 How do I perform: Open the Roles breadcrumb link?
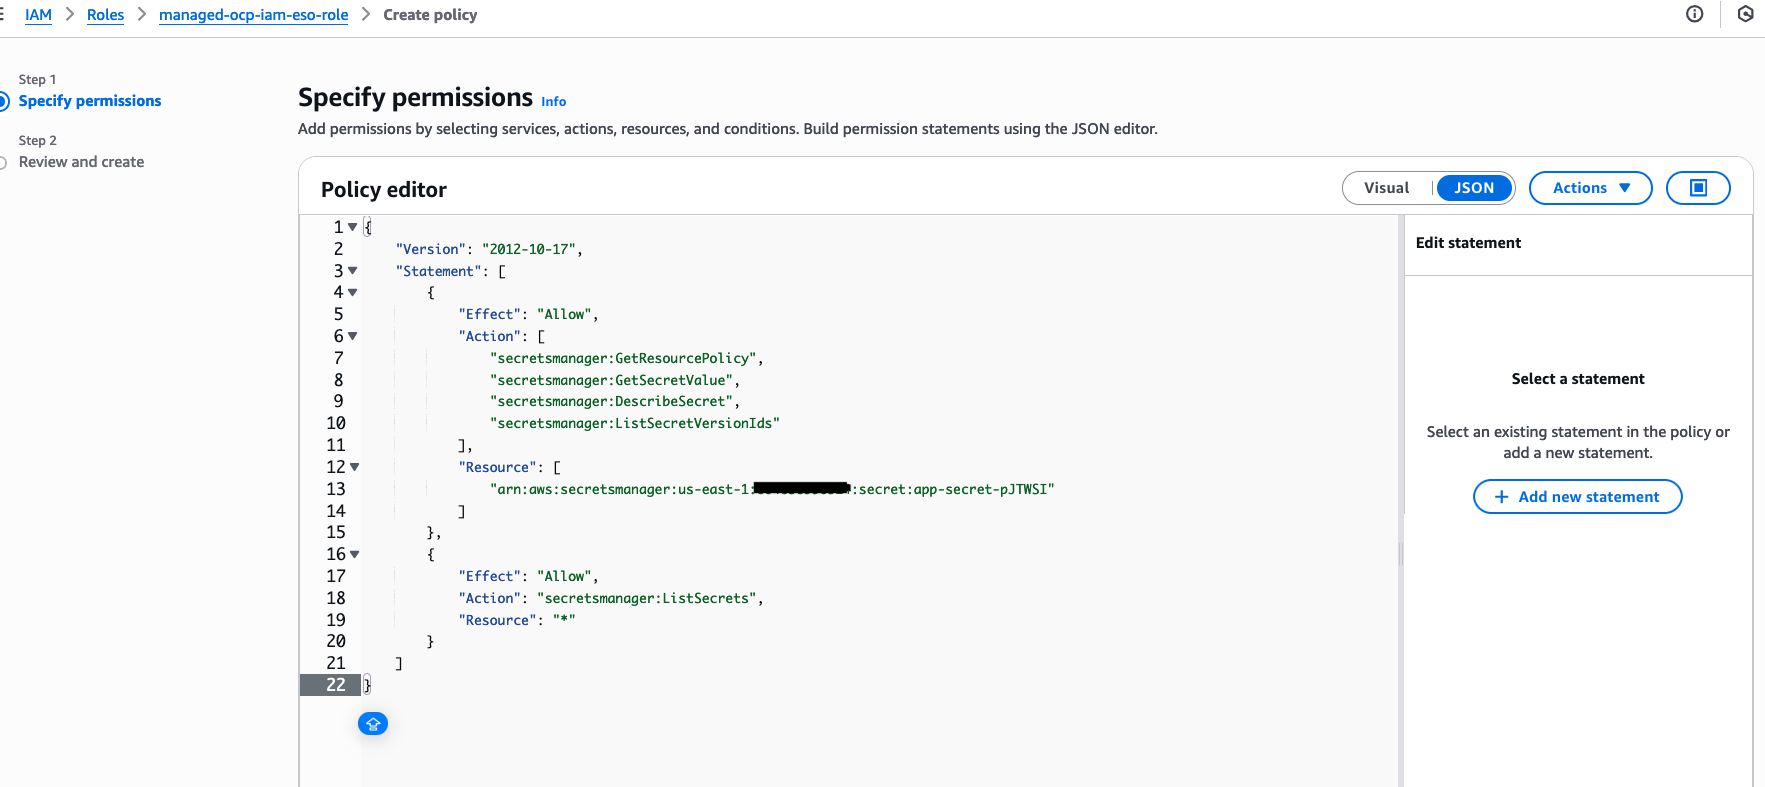(x=105, y=15)
